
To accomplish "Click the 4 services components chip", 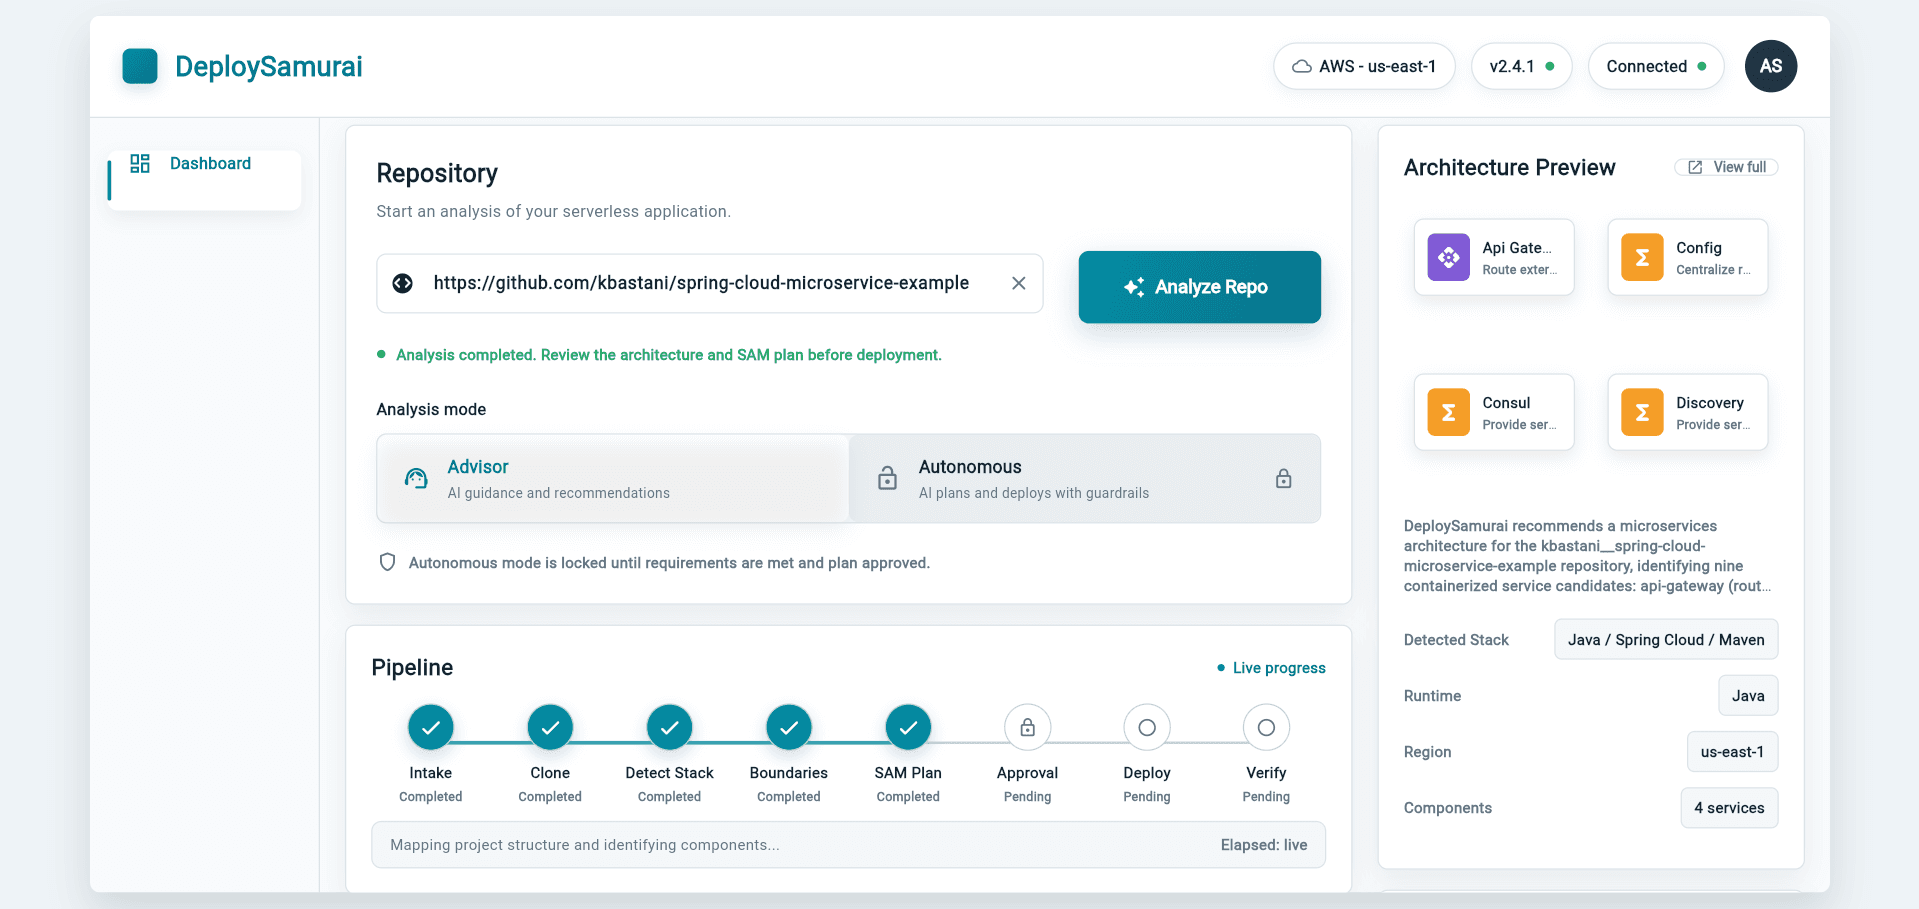I will coord(1729,808).
